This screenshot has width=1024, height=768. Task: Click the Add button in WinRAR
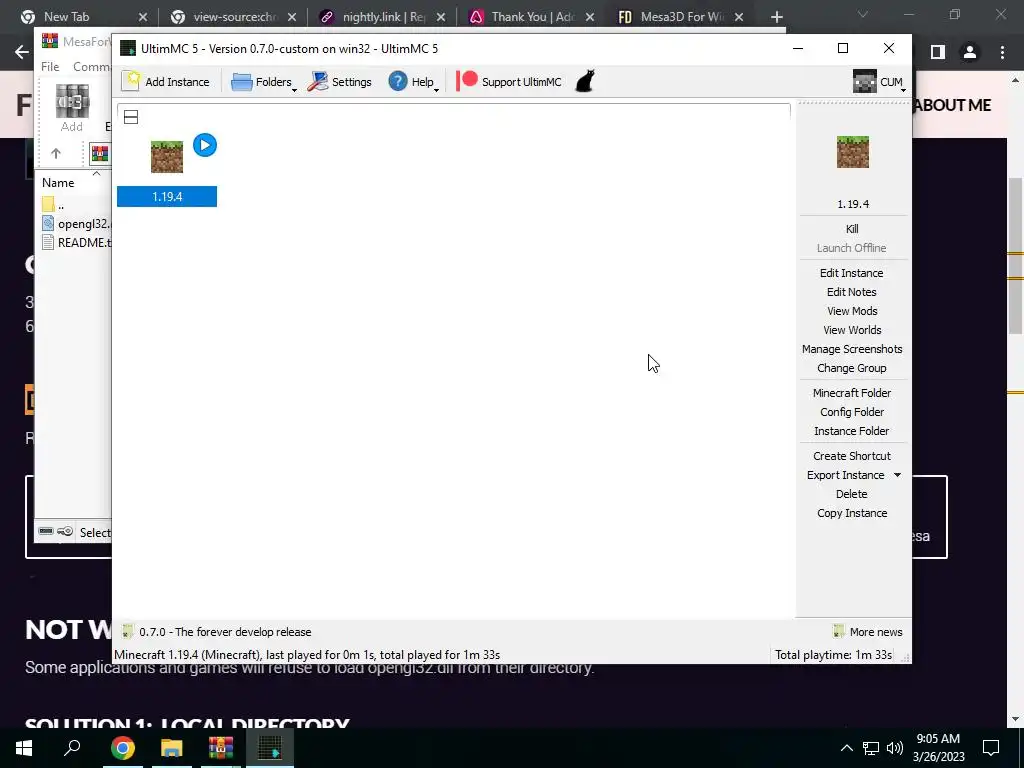pyautogui.click(x=72, y=108)
